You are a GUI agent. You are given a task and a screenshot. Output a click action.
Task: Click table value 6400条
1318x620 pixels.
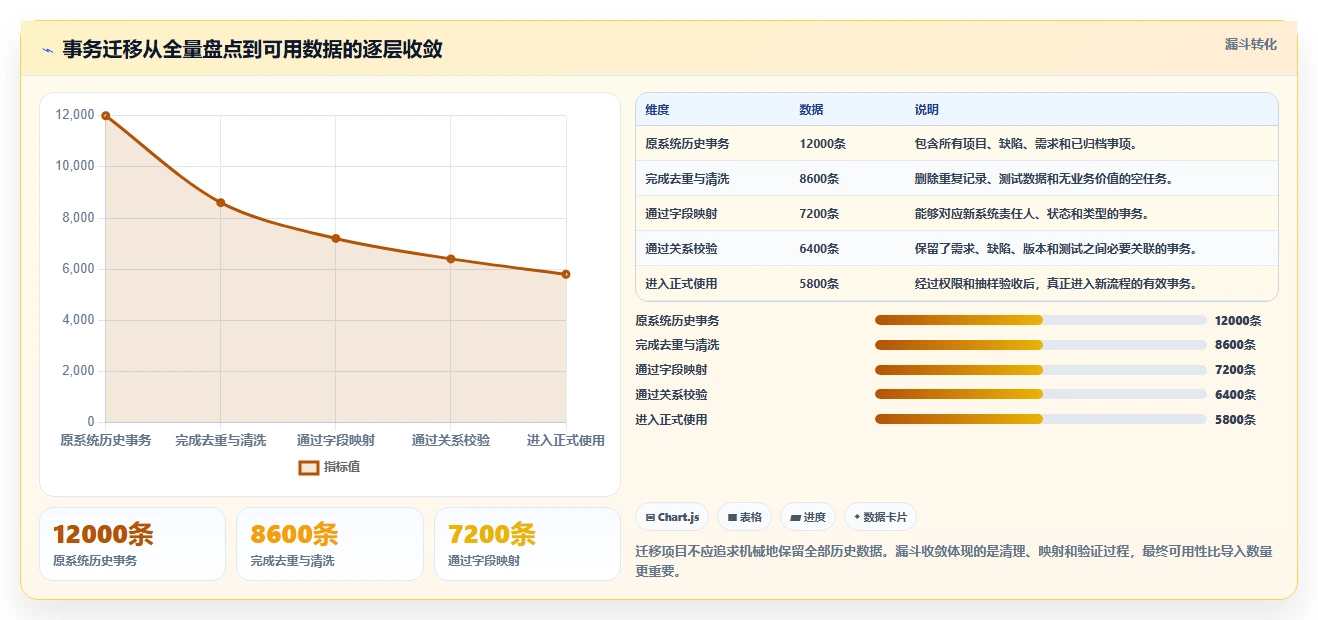pyautogui.click(x=819, y=249)
